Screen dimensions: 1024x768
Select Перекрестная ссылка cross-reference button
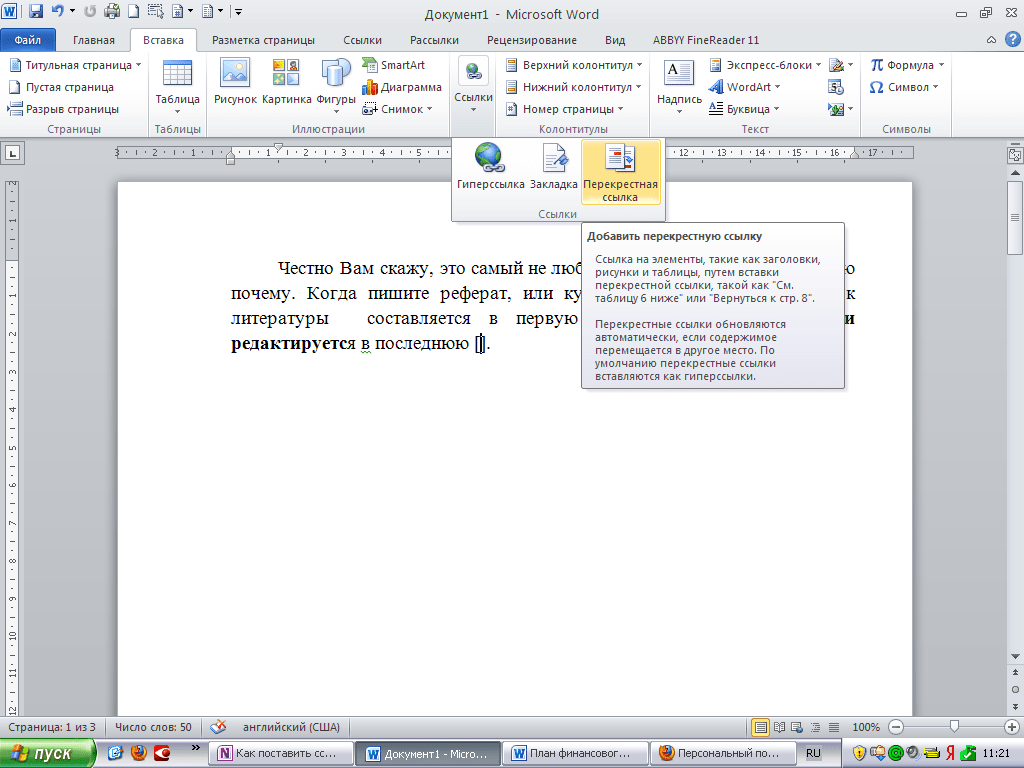[620, 172]
